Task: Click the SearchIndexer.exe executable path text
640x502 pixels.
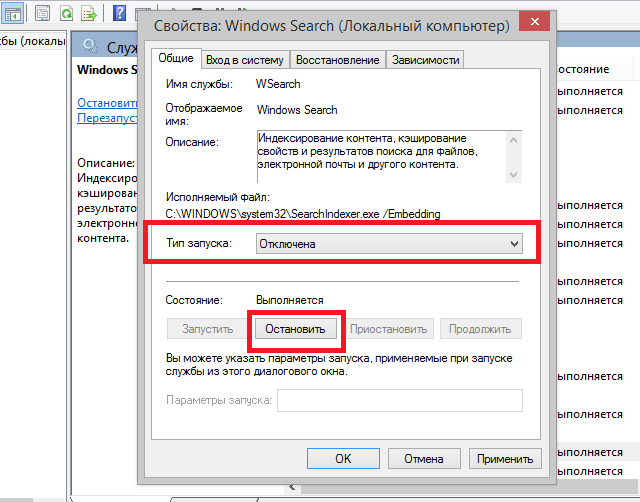Action: pyautogui.click(x=303, y=214)
